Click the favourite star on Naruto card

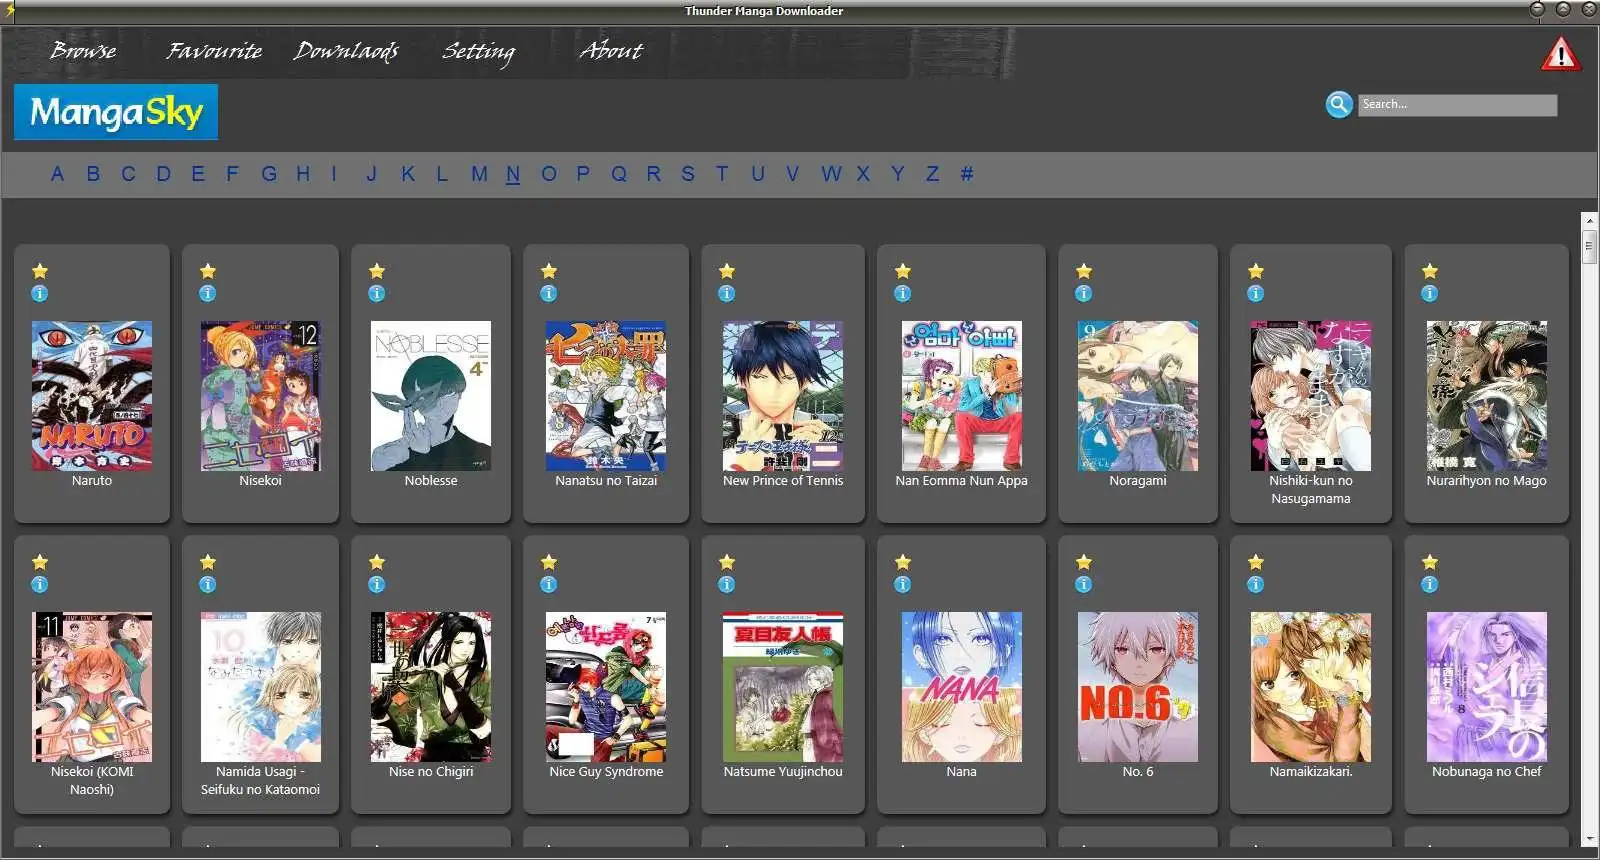click(40, 271)
